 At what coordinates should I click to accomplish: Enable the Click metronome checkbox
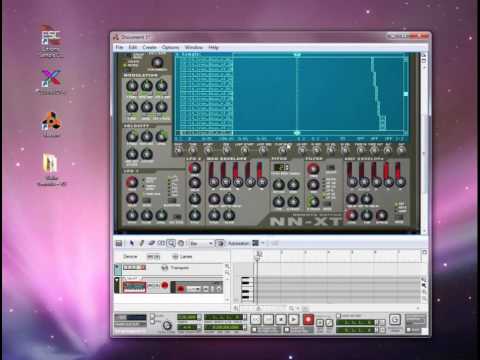point(153,316)
